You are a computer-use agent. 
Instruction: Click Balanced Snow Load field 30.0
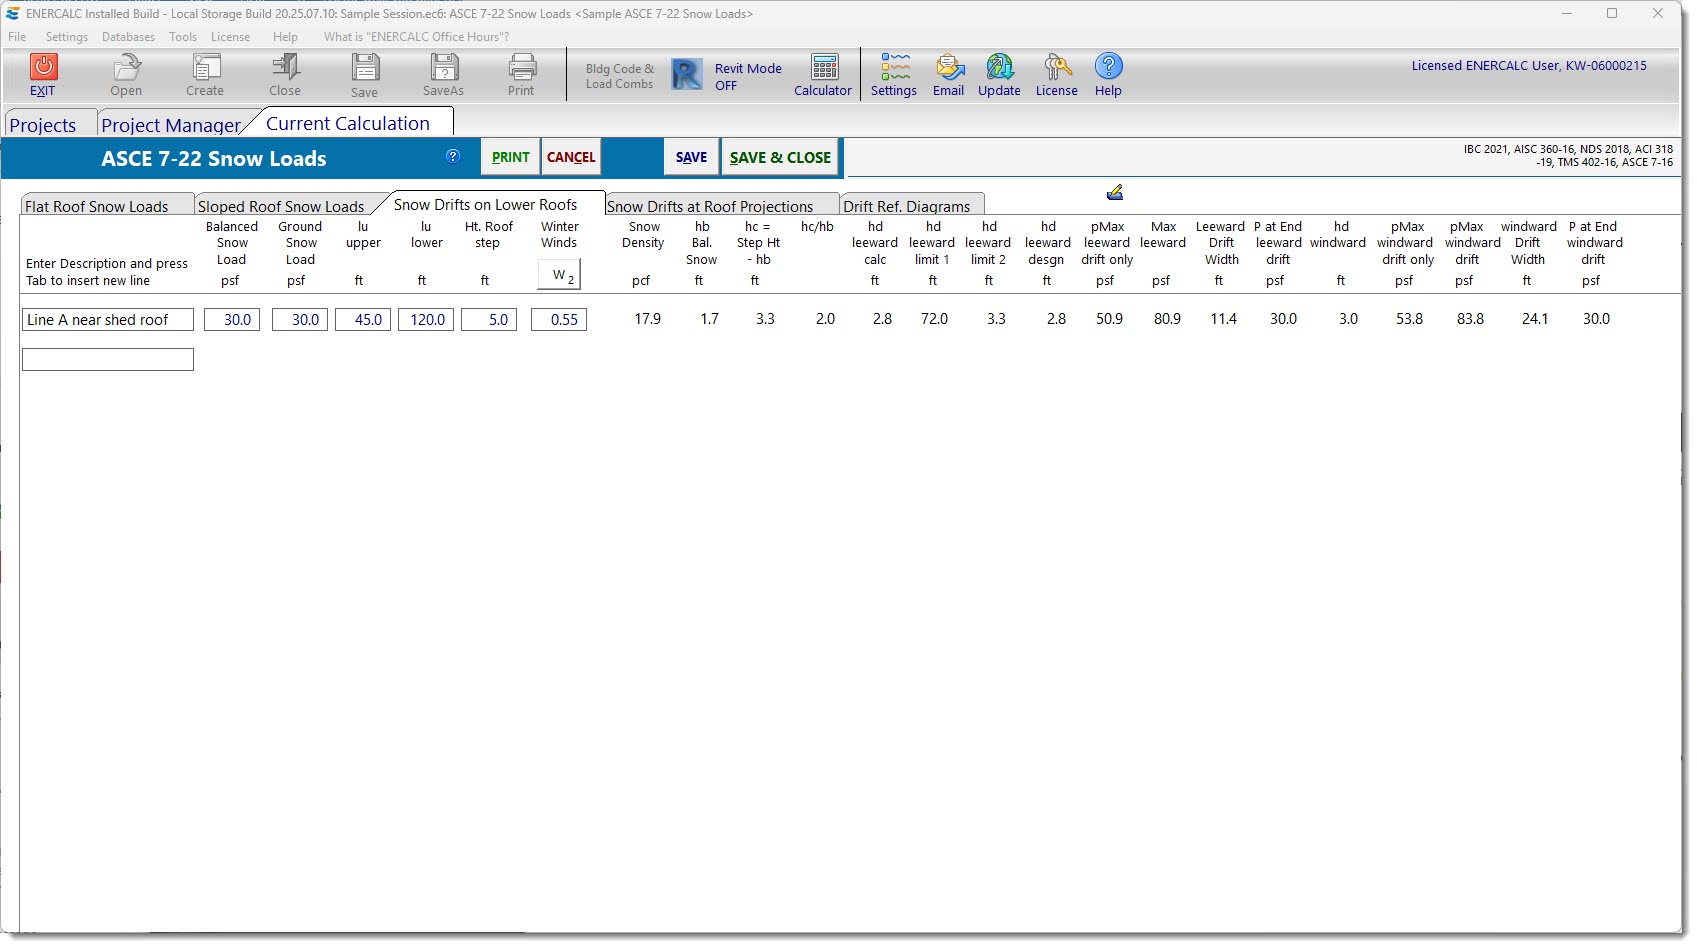point(232,320)
